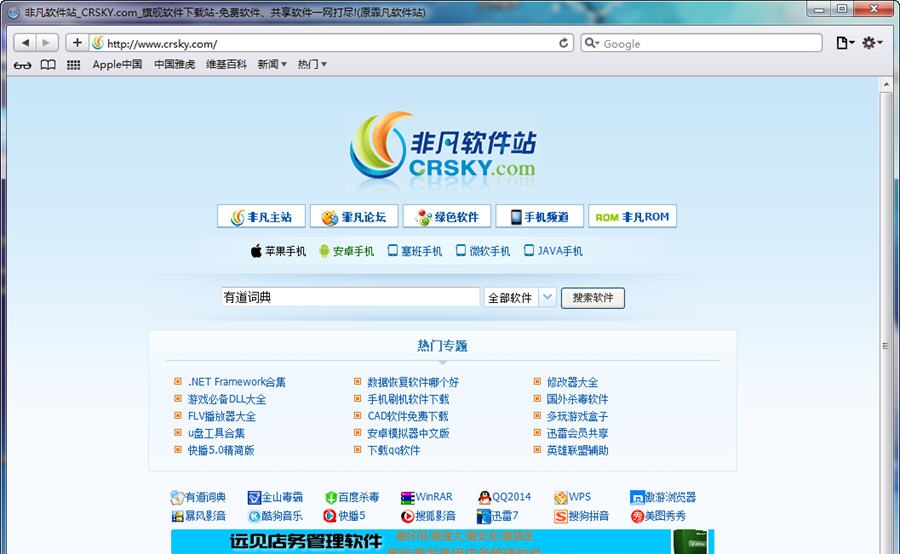This screenshot has width=900, height=554.
Task: Expand the 新闻 bookmarks folder
Action: click(272, 64)
